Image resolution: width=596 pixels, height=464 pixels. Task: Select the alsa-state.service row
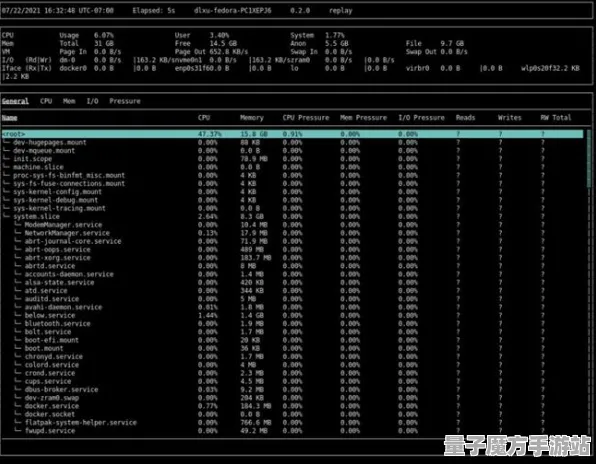(x=292, y=282)
